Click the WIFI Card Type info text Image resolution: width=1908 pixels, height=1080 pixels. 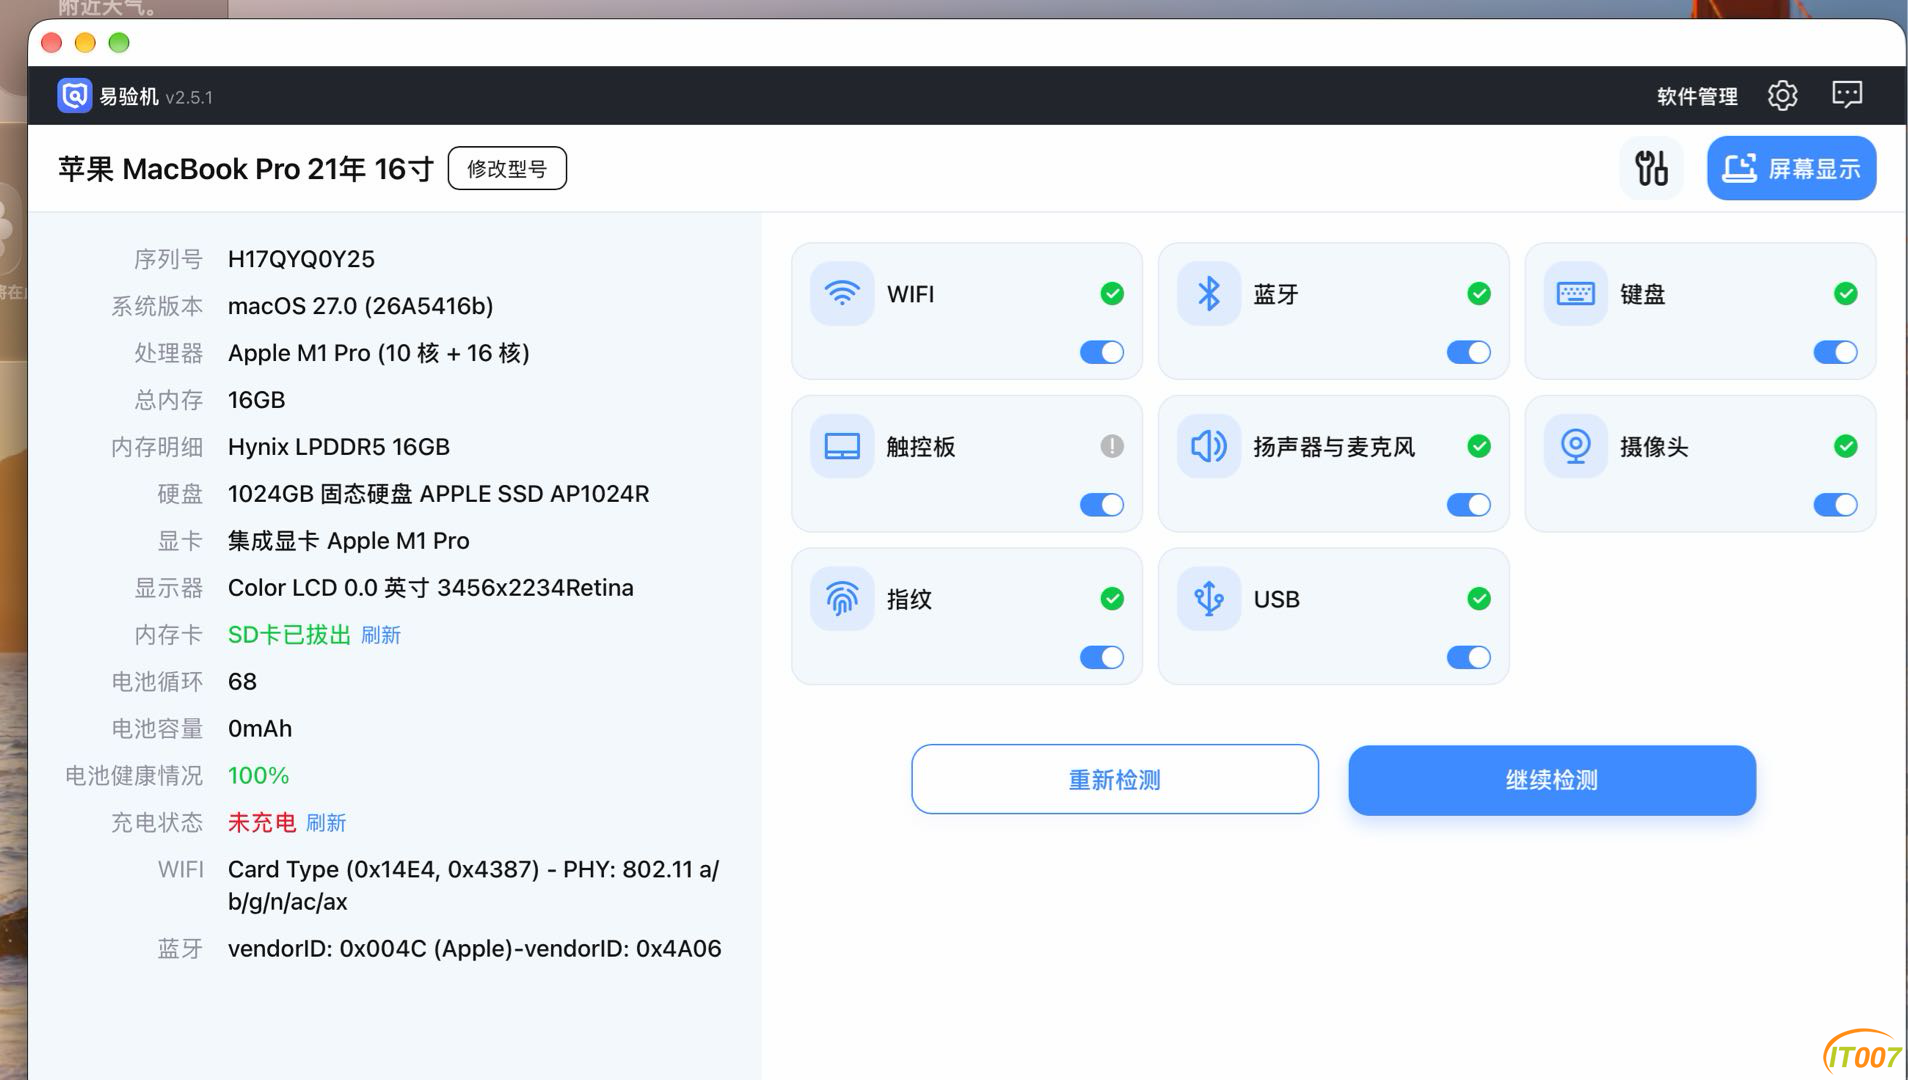click(x=474, y=885)
